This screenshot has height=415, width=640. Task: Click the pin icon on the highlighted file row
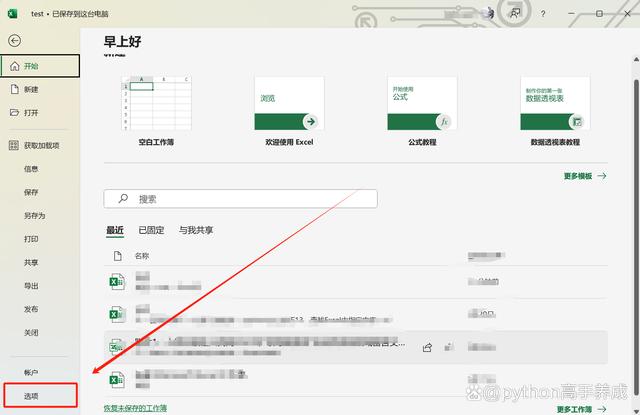pos(449,347)
